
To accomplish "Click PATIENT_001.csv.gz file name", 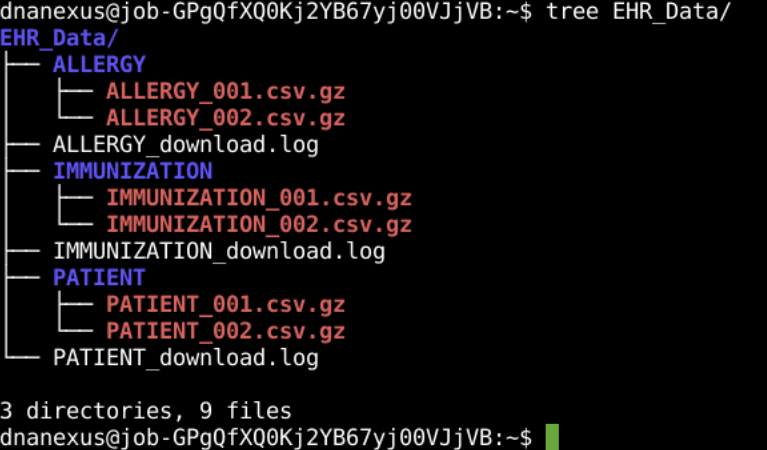I will [x=226, y=305].
